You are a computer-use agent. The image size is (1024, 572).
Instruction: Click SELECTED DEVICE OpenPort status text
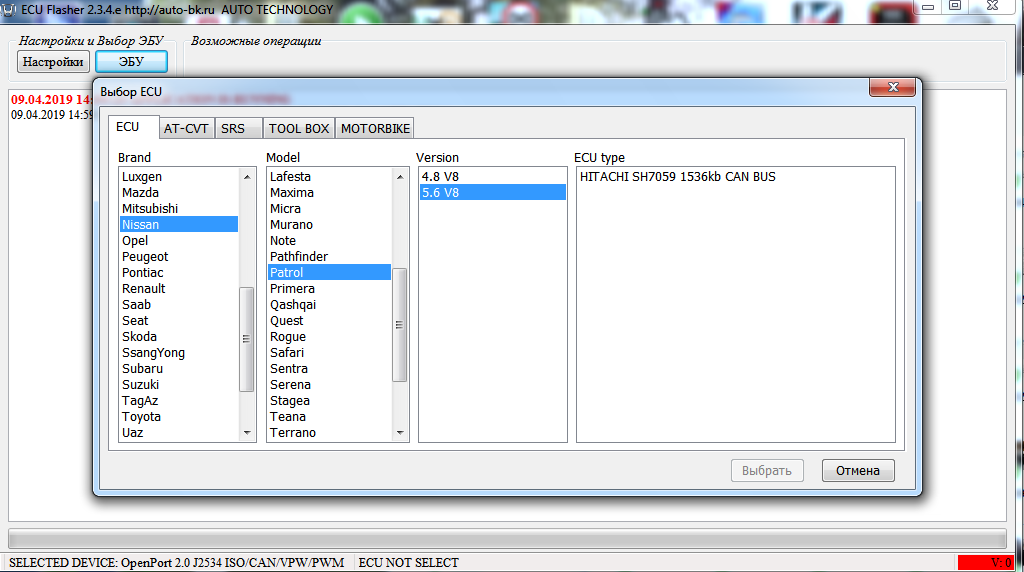(x=176, y=562)
